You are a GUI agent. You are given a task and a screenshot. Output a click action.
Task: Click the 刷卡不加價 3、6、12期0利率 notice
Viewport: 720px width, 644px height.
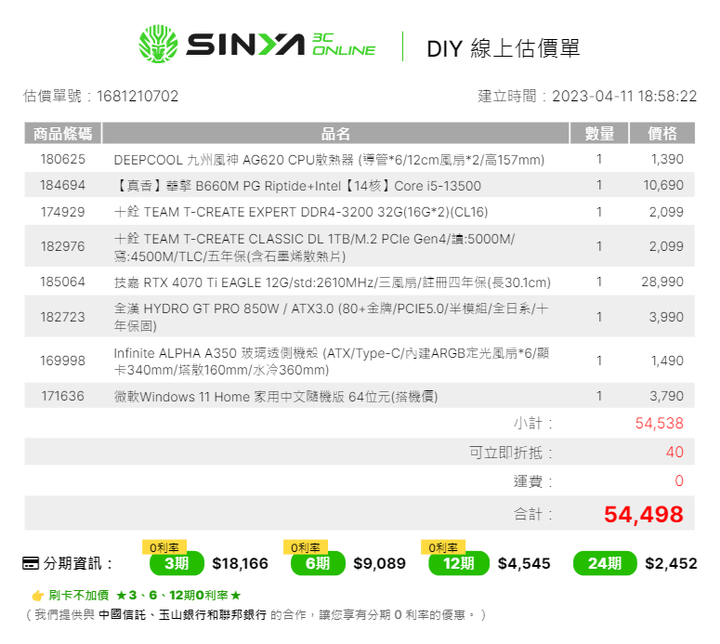145,596
